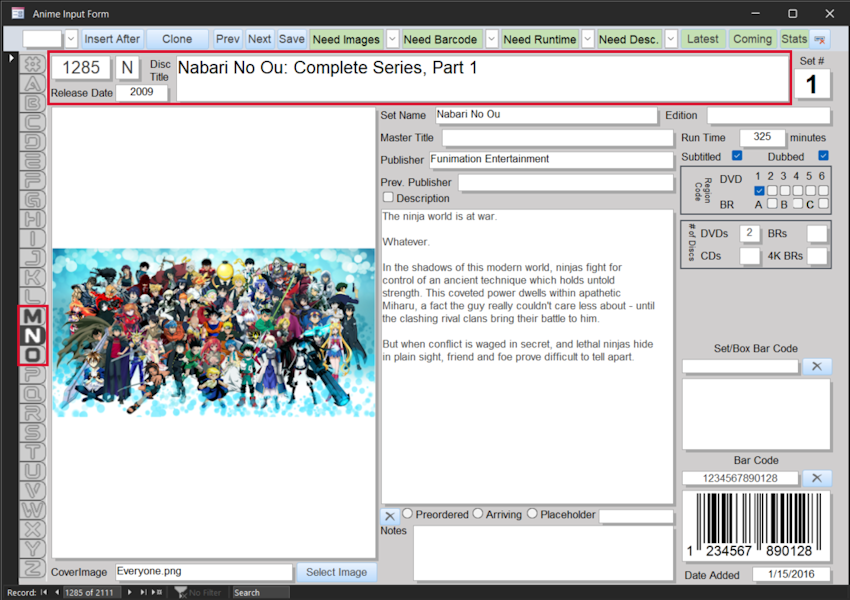Go to first record in navigation bar
Image resolution: width=850 pixels, height=600 pixels.
(44, 592)
